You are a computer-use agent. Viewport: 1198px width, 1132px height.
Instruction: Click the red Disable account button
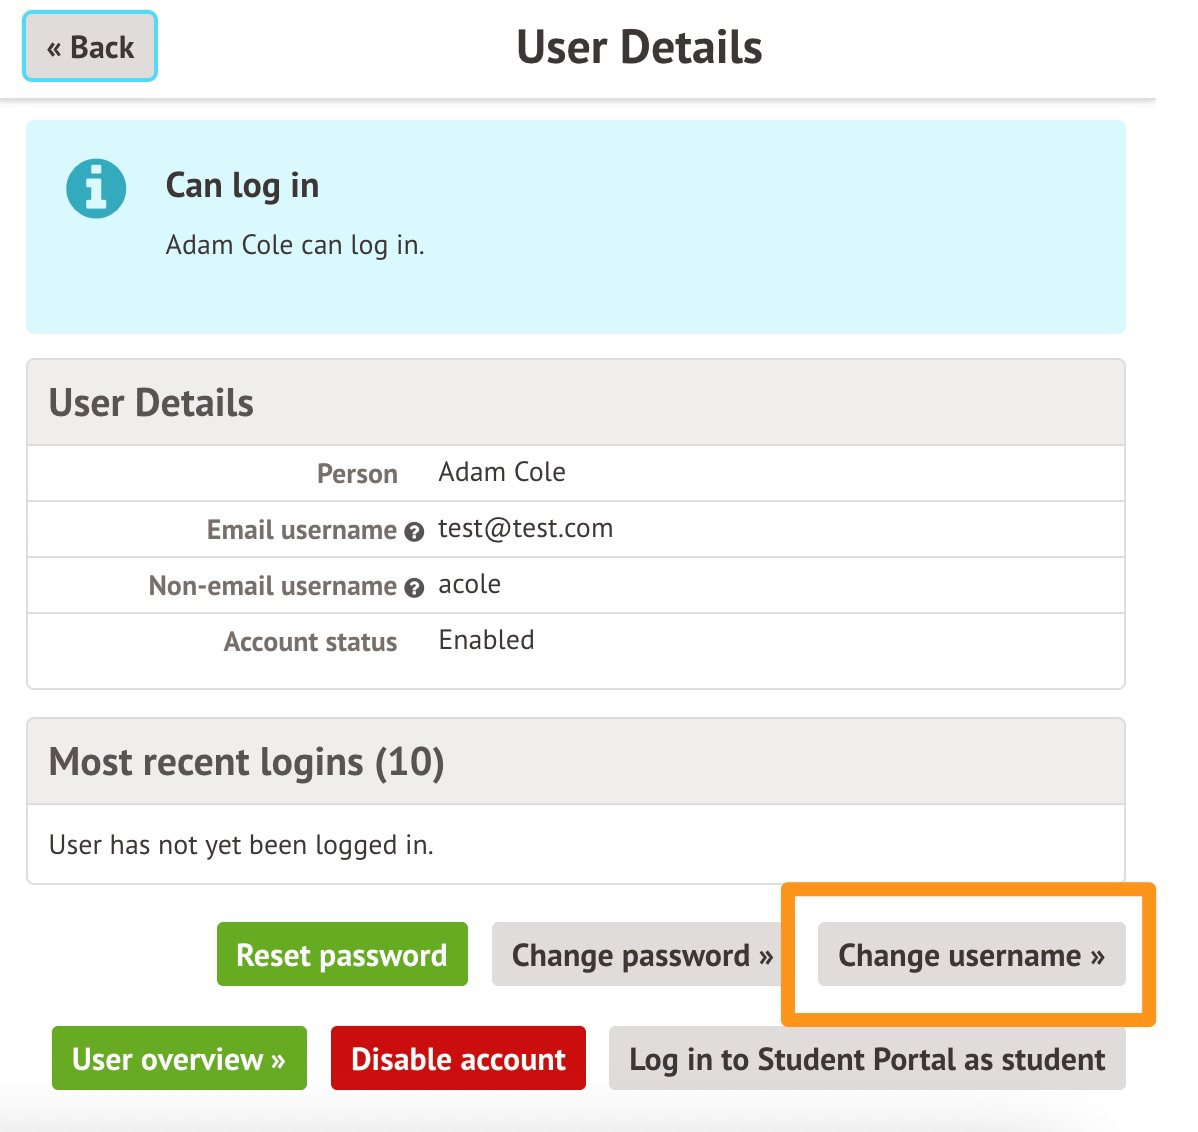[x=458, y=1058]
